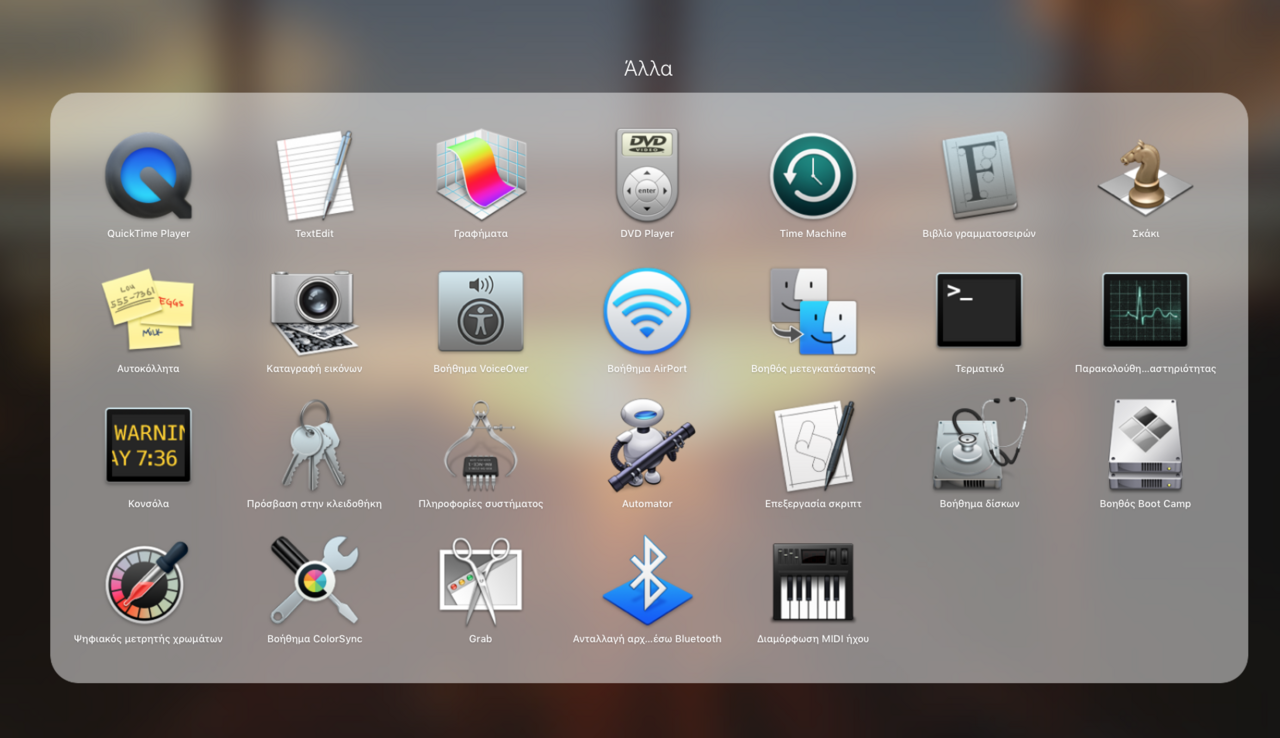The image size is (1280, 738).
Task: Select the folder title Άλλα
Action: [x=648, y=68]
